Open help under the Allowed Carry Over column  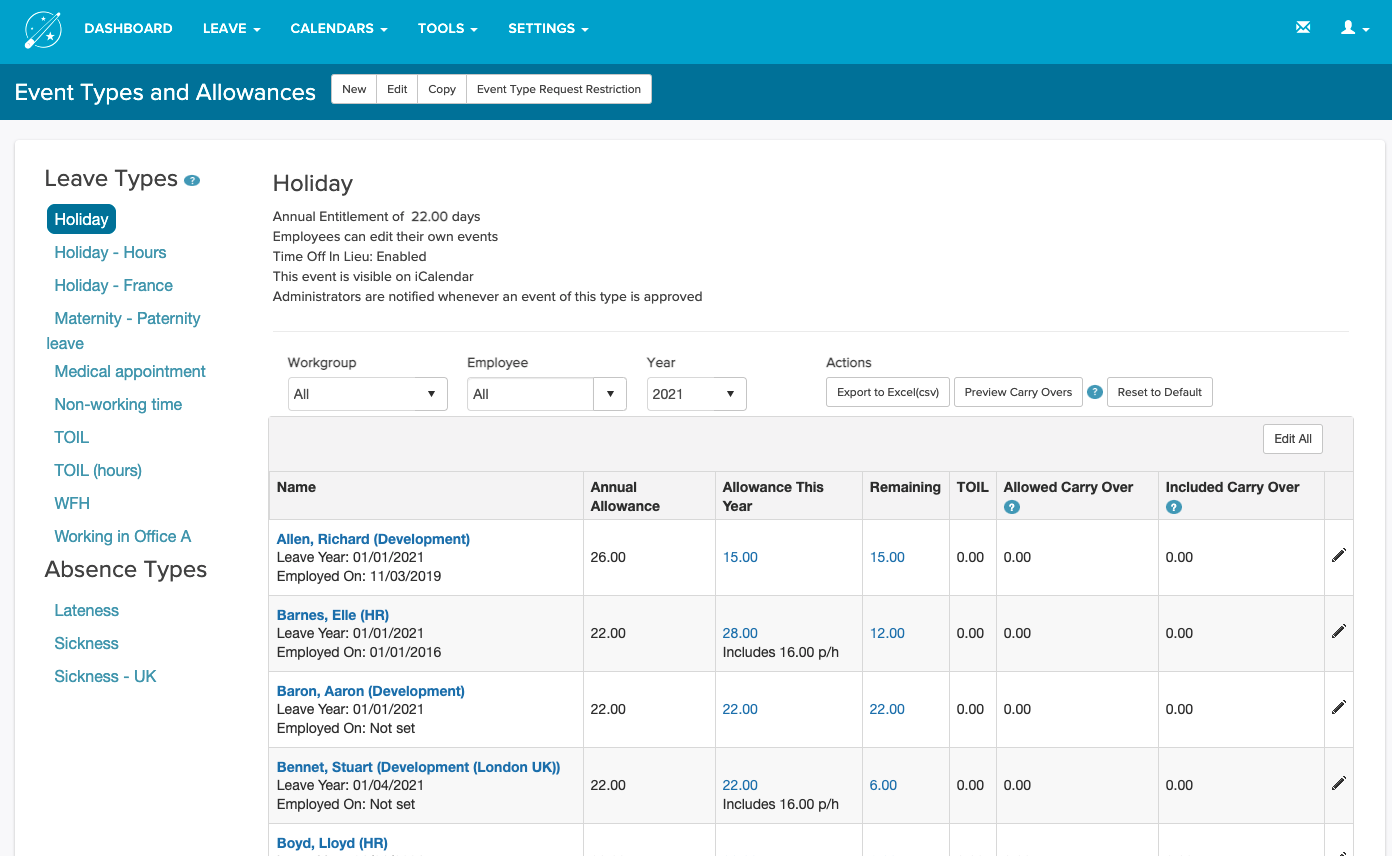pos(1012,507)
